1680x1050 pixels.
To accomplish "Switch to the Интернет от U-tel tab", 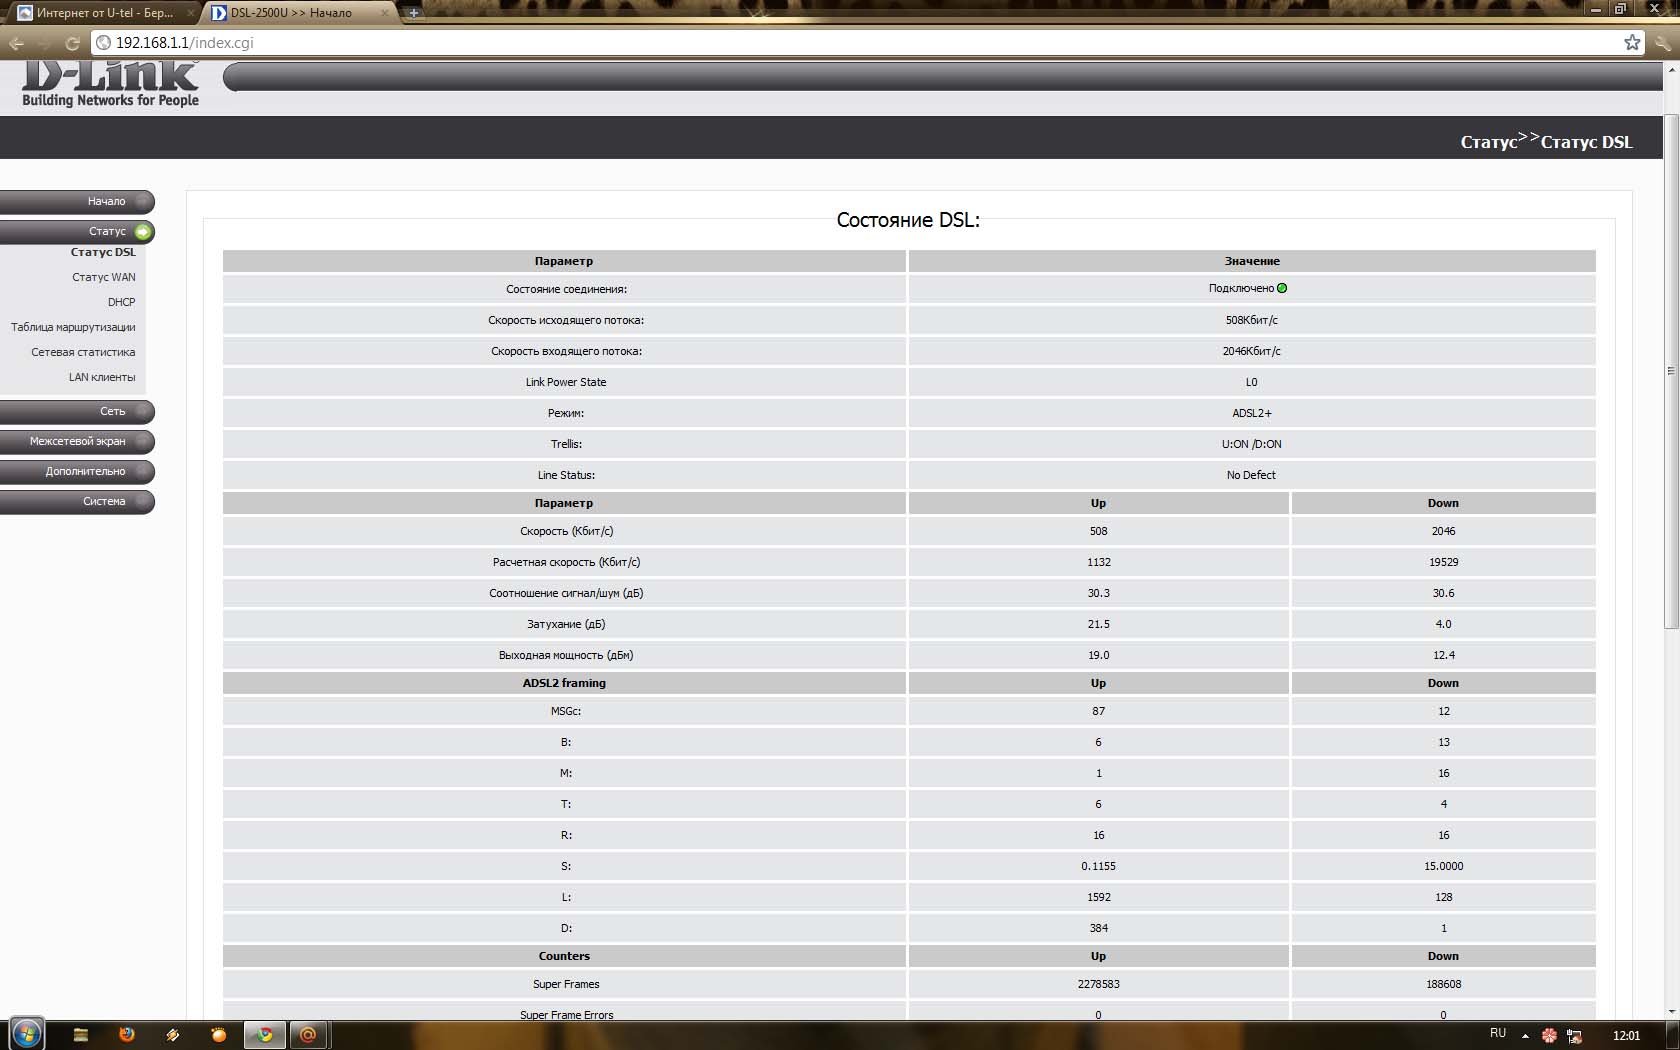I will point(100,13).
